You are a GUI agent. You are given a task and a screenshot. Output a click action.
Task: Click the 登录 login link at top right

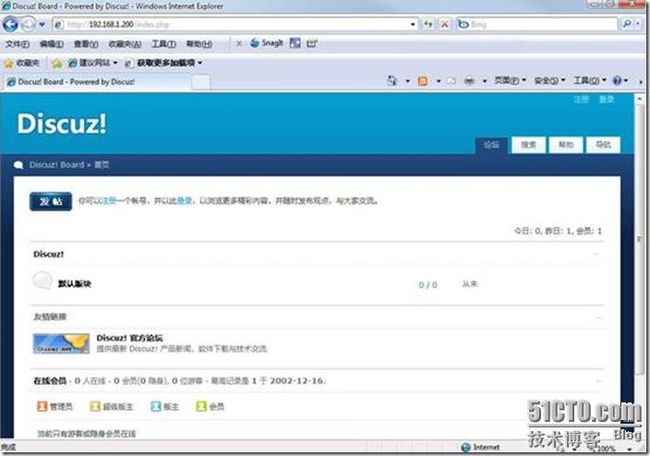click(x=606, y=99)
